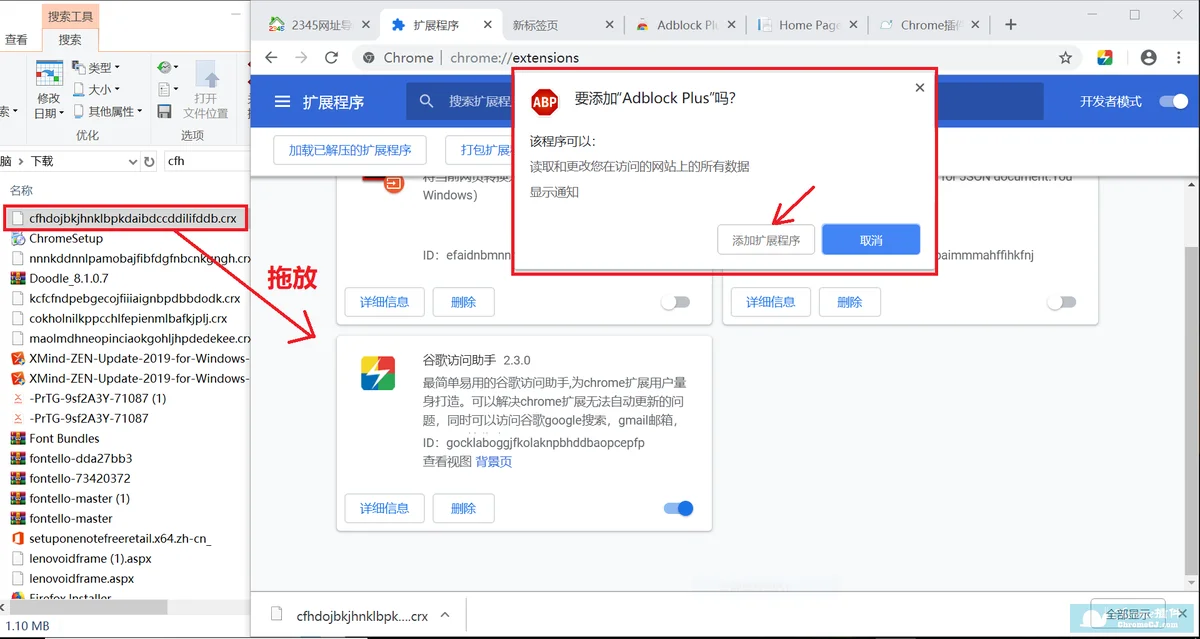Click the 修改日期 calendar icon in Explorer ribbon
This screenshot has width=1200, height=639.
49,72
